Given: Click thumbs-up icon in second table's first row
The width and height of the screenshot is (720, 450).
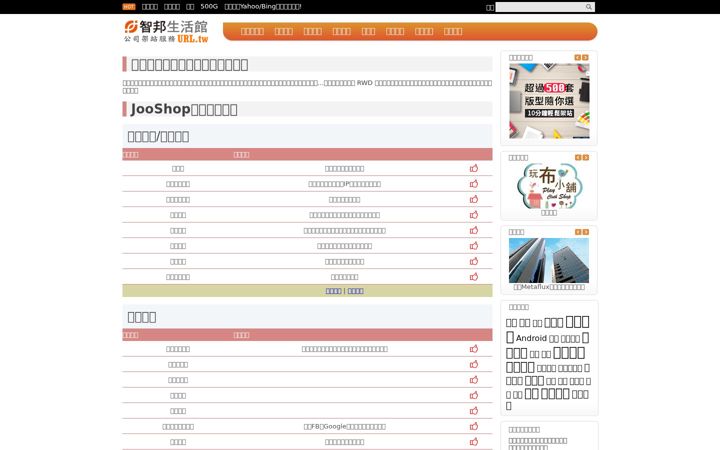Looking at the screenshot, I should [474, 349].
